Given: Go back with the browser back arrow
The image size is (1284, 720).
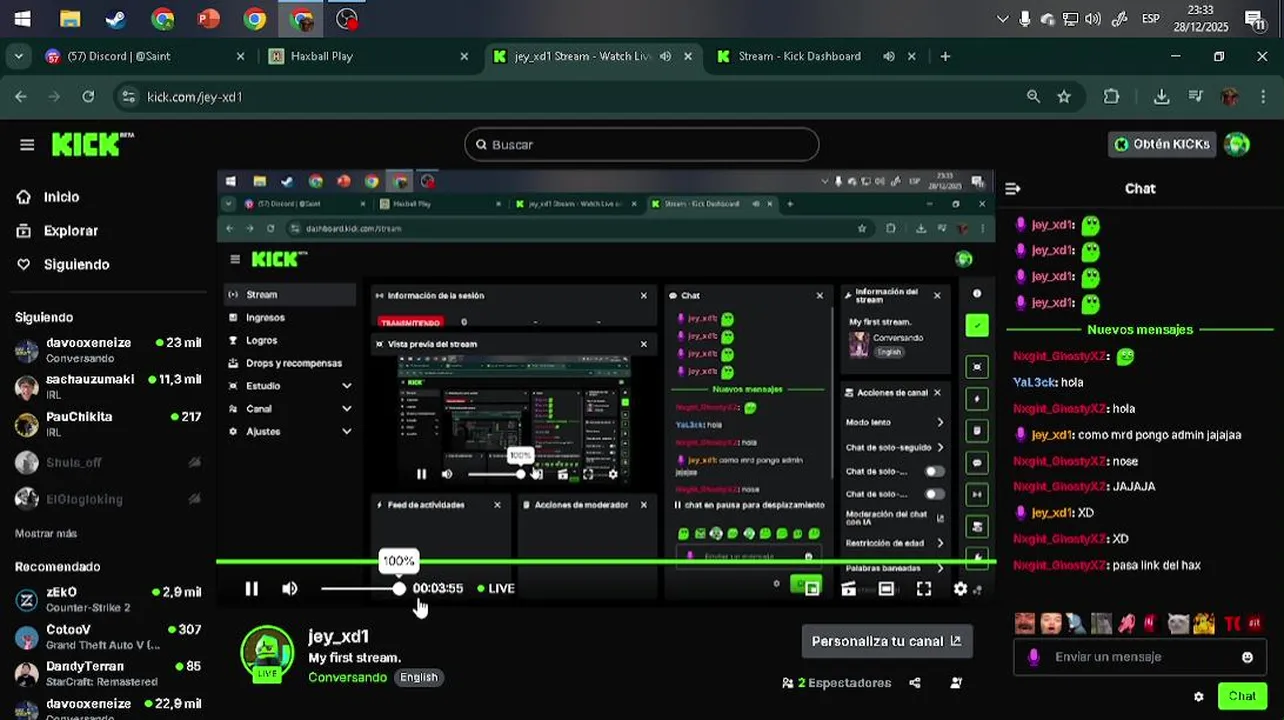Looking at the screenshot, I should coord(21,97).
